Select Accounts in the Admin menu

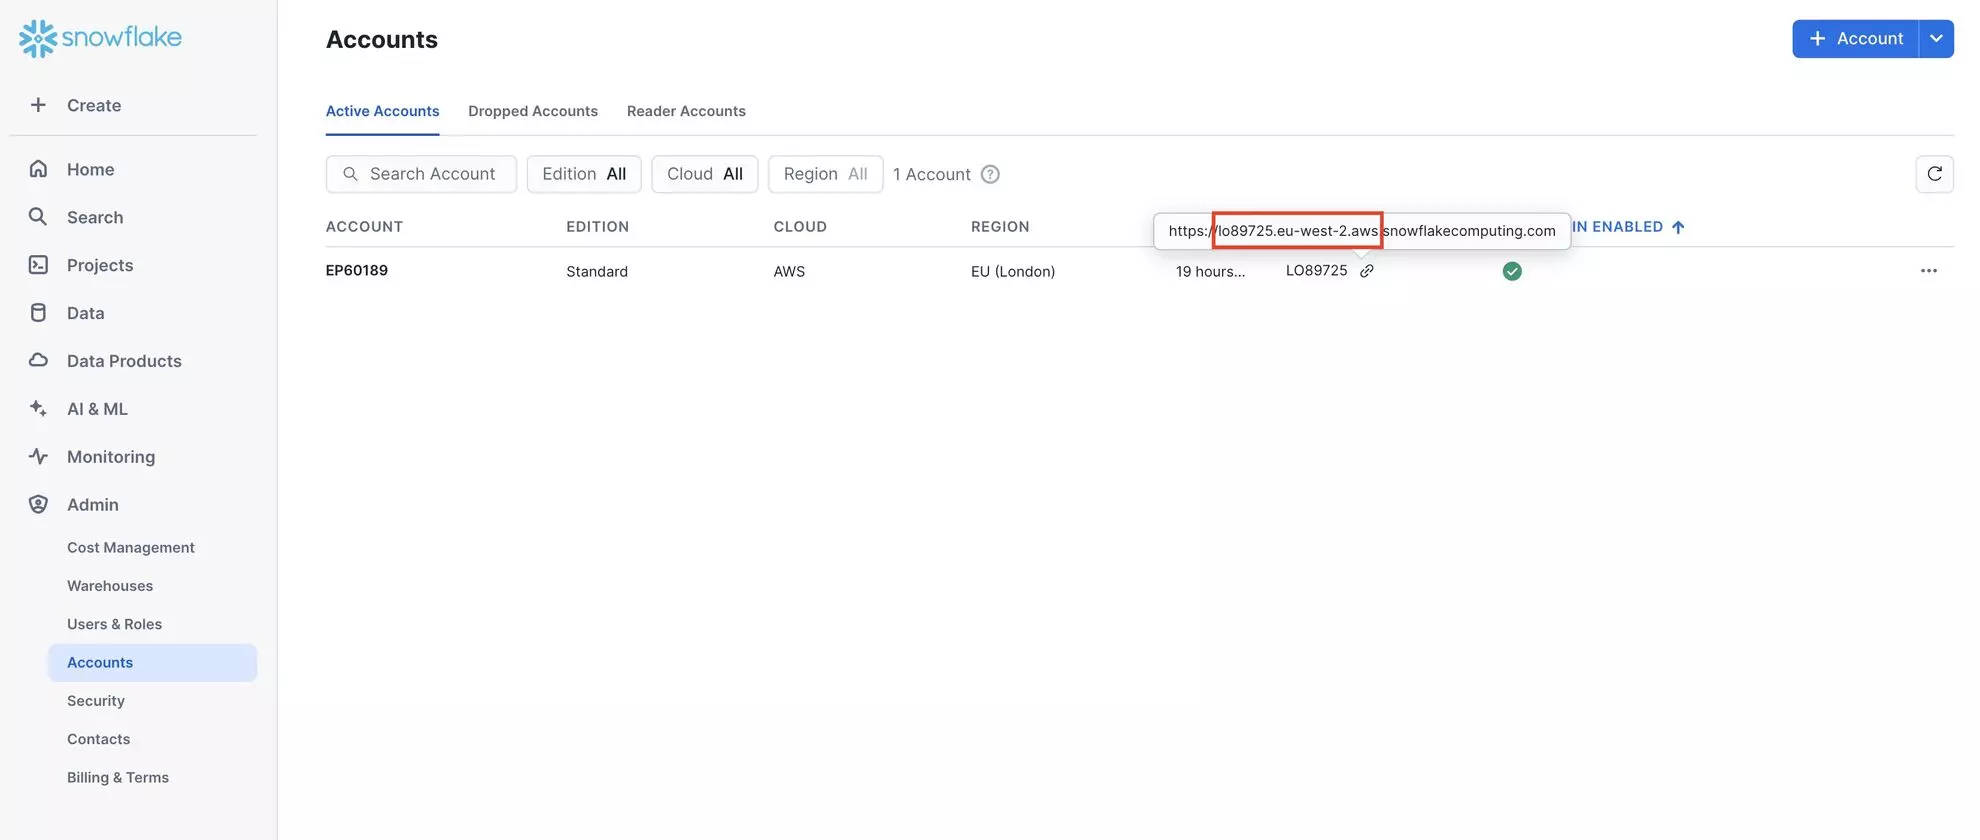(x=152, y=663)
